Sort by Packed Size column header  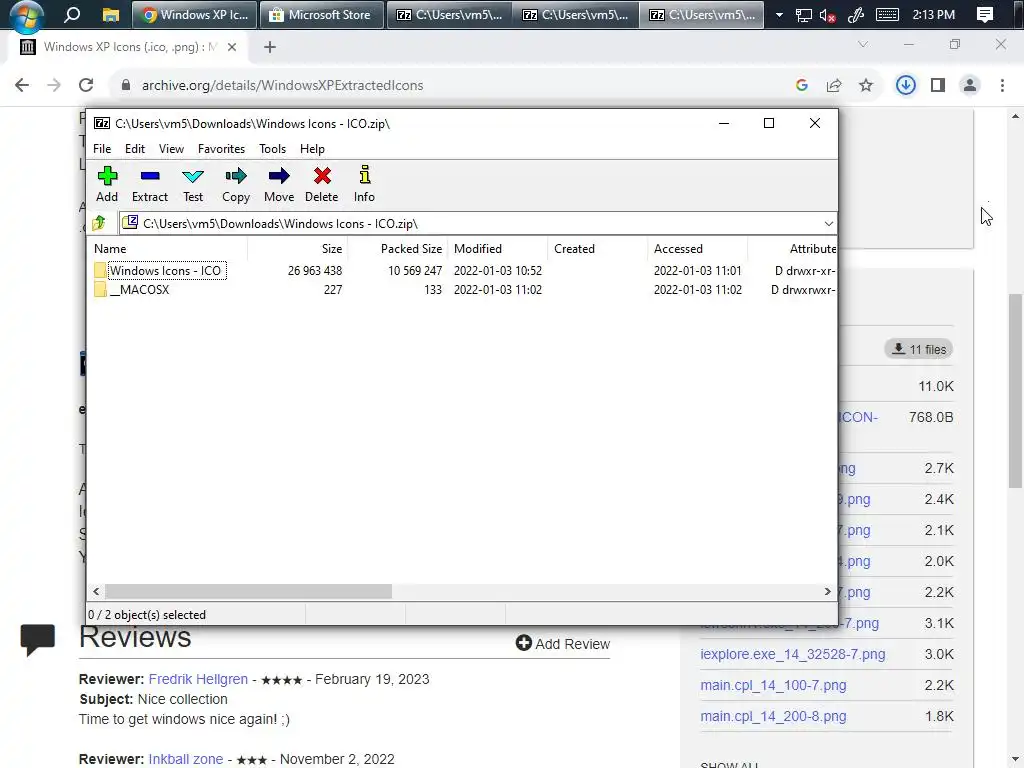click(397, 249)
